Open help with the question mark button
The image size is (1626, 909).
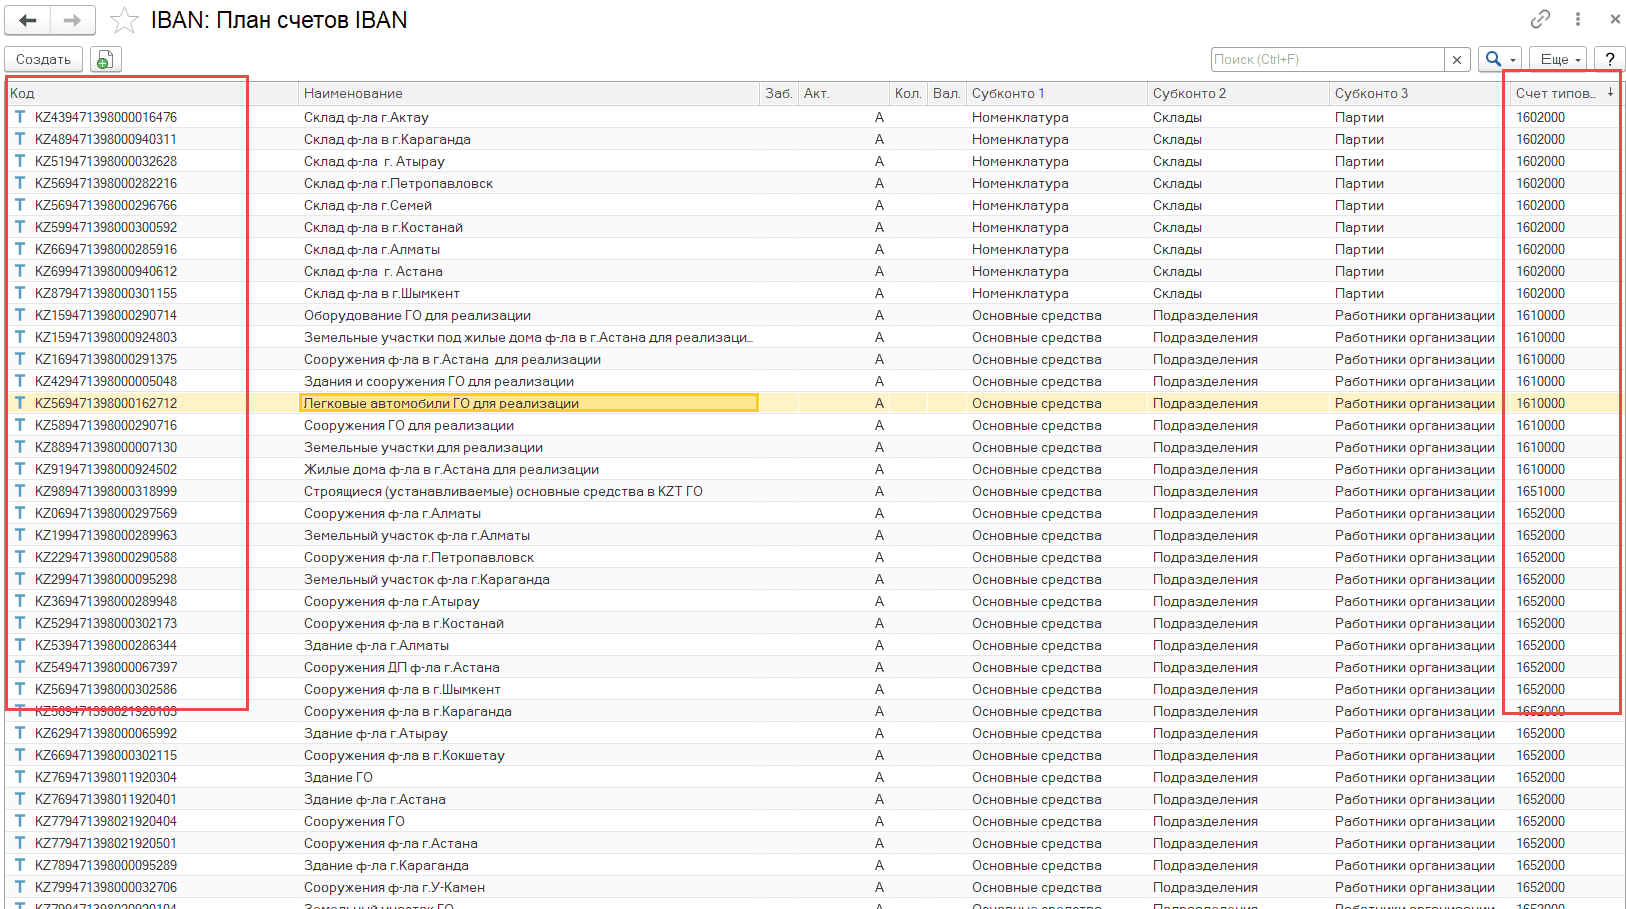click(x=1609, y=60)
